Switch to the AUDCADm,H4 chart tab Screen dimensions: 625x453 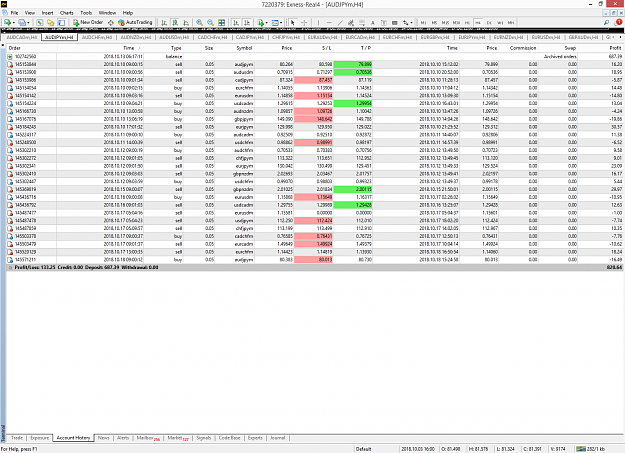pyautogui.click(x=22, y=37)
